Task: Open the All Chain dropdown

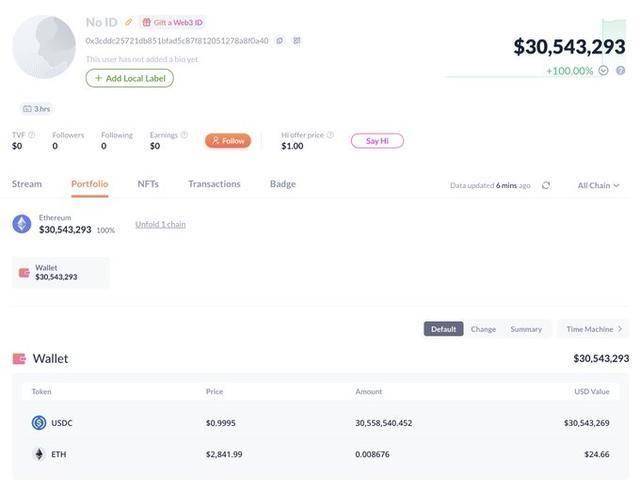Action: (x=598, y=185)
